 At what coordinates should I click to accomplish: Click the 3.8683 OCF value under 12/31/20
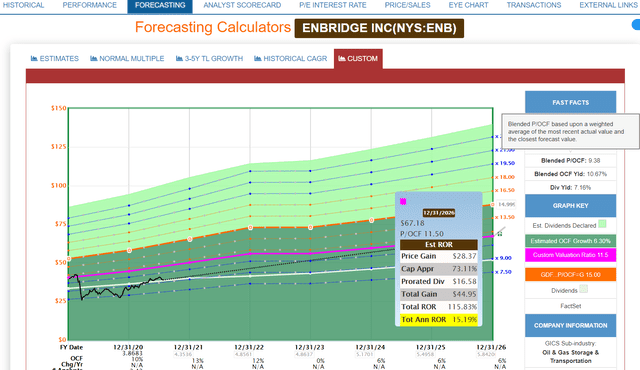[x=133, y=353]
